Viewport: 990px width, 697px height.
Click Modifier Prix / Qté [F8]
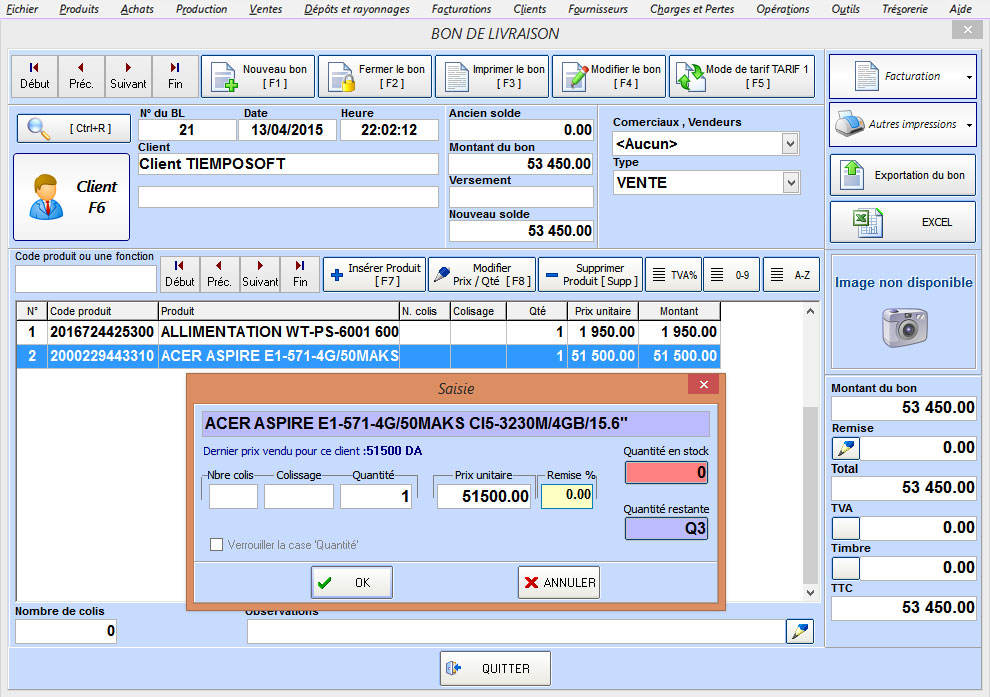click(x=482, y=275)
